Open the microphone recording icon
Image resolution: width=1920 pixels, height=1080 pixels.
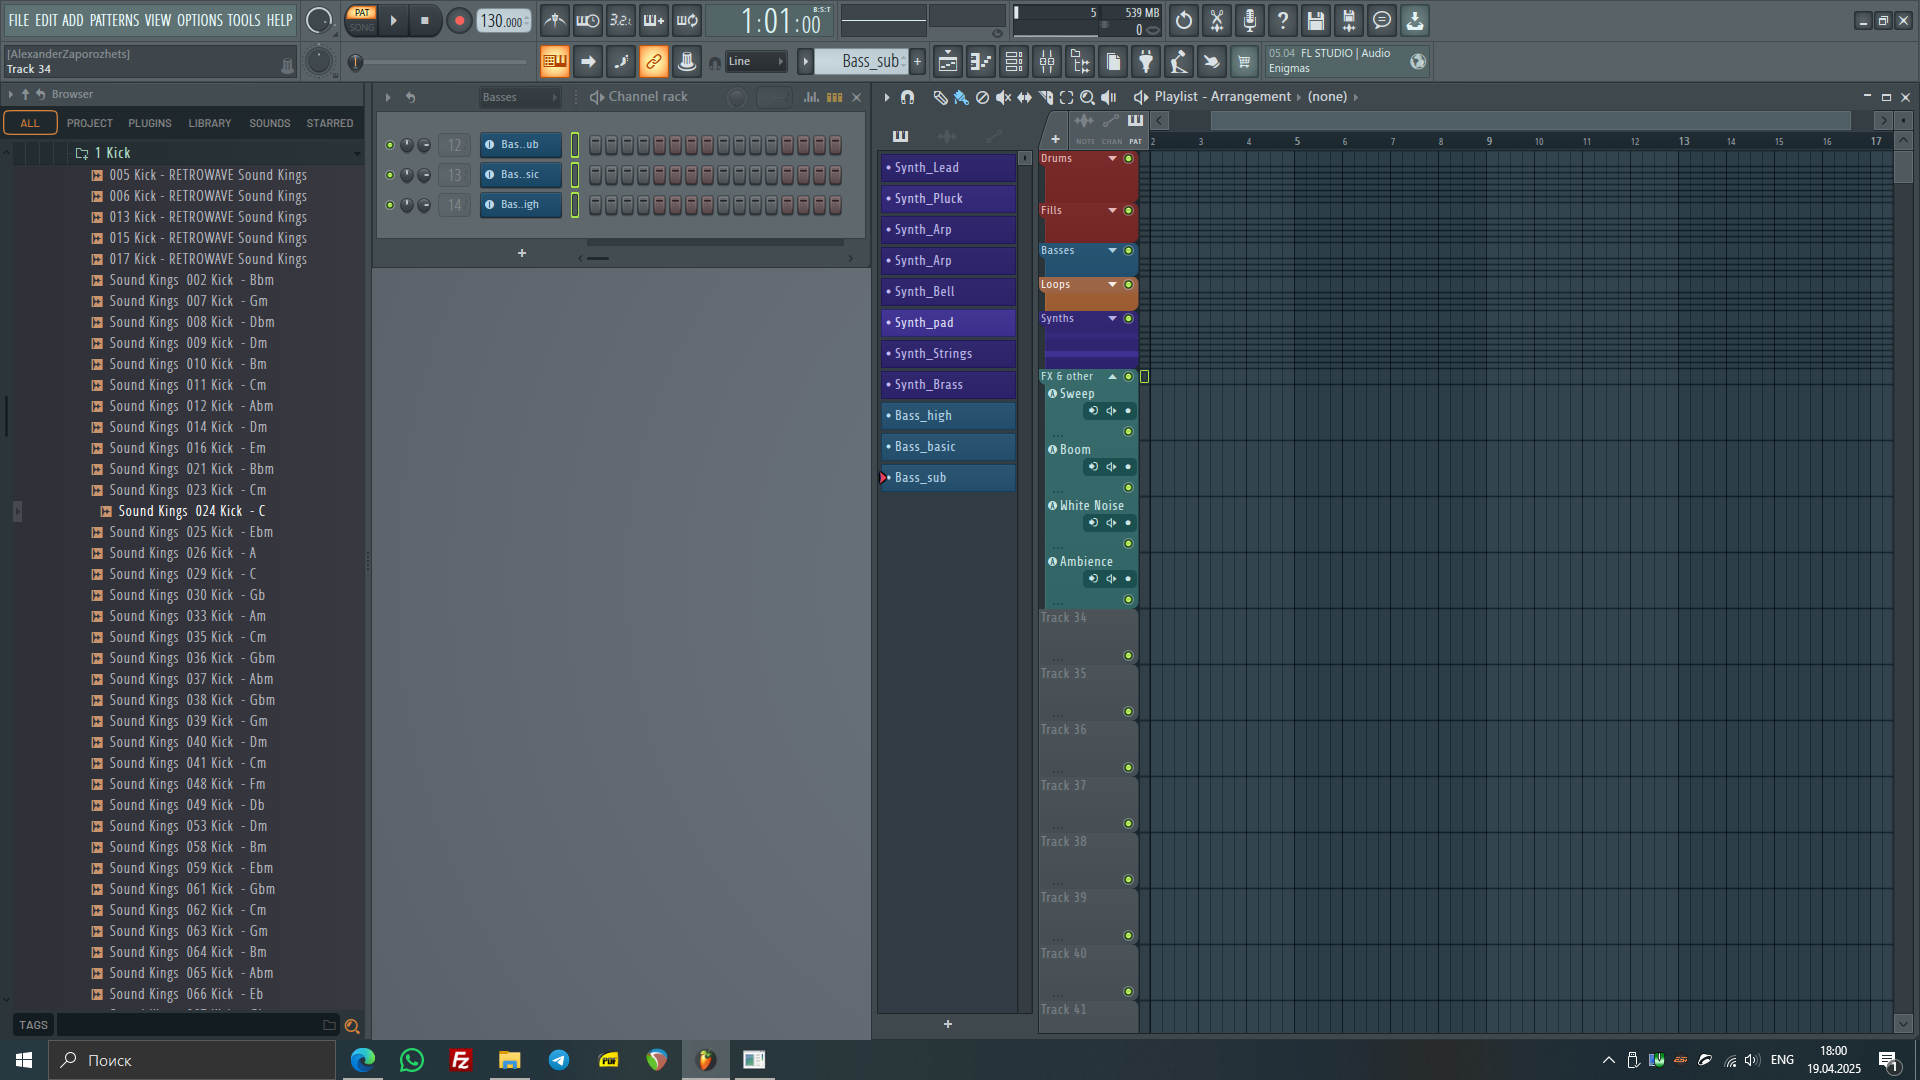pos(1250,20)
